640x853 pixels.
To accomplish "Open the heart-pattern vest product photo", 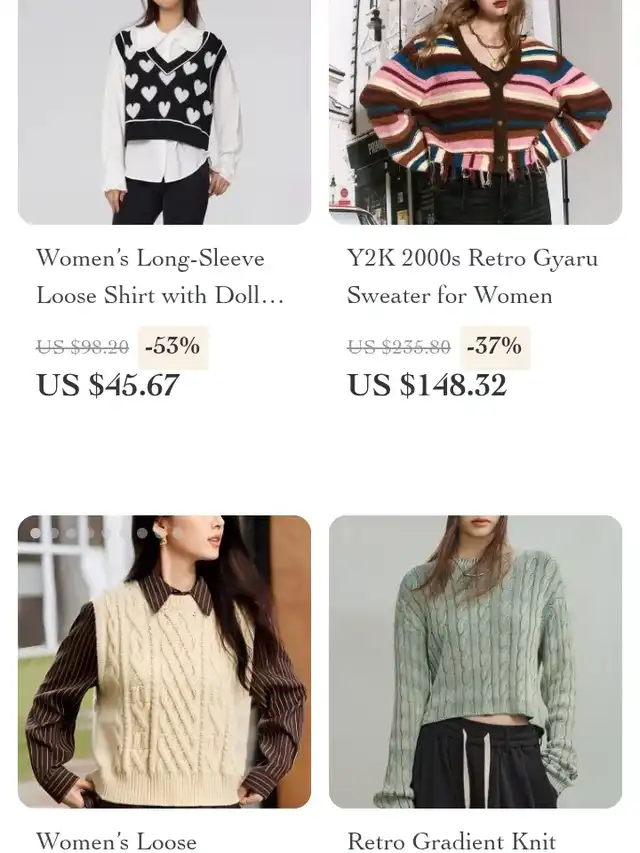I will click(x=164, y=112).
